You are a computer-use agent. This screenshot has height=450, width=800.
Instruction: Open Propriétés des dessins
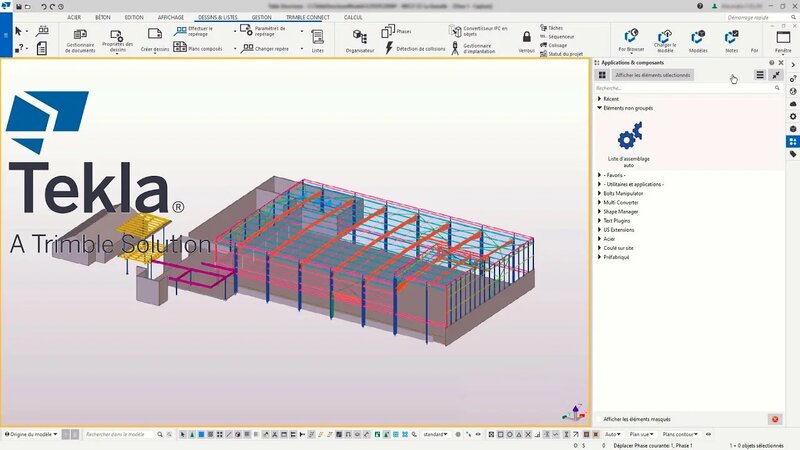[117, 40]
